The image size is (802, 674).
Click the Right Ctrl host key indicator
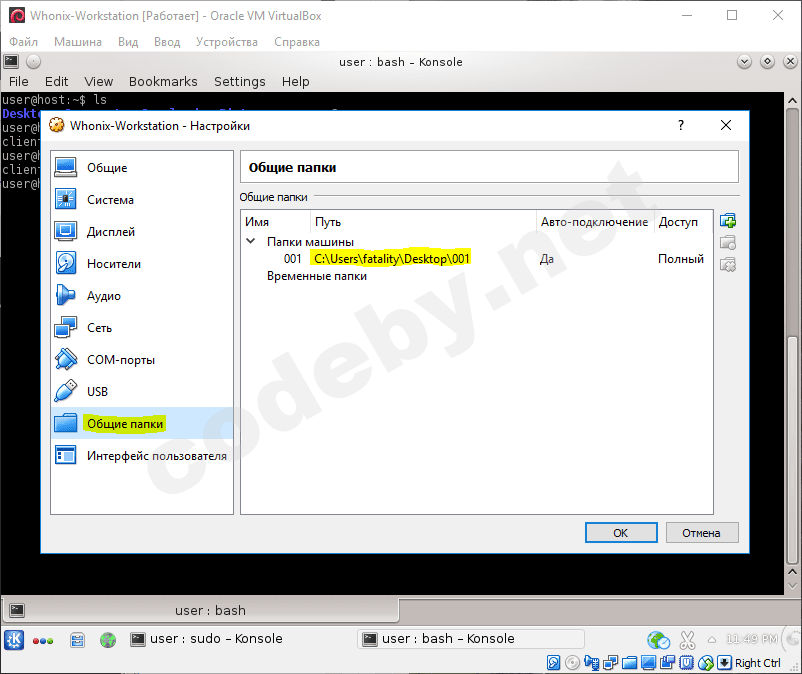click(x=758, y=663)
